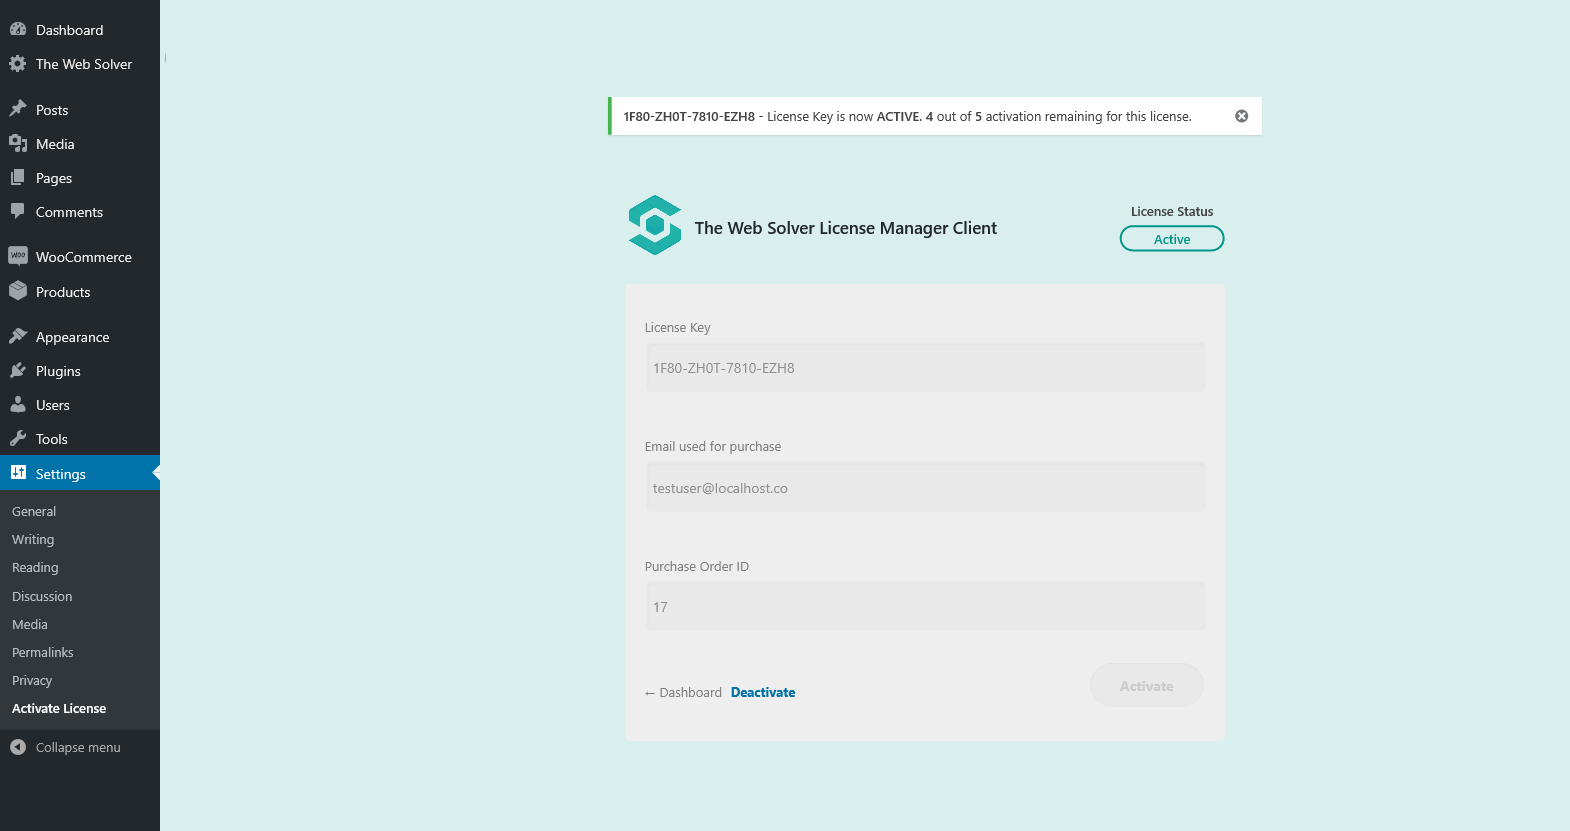
Task: Click license key 1F80-ZH0T-7810-EZH8 in notice
Action: 689,116
